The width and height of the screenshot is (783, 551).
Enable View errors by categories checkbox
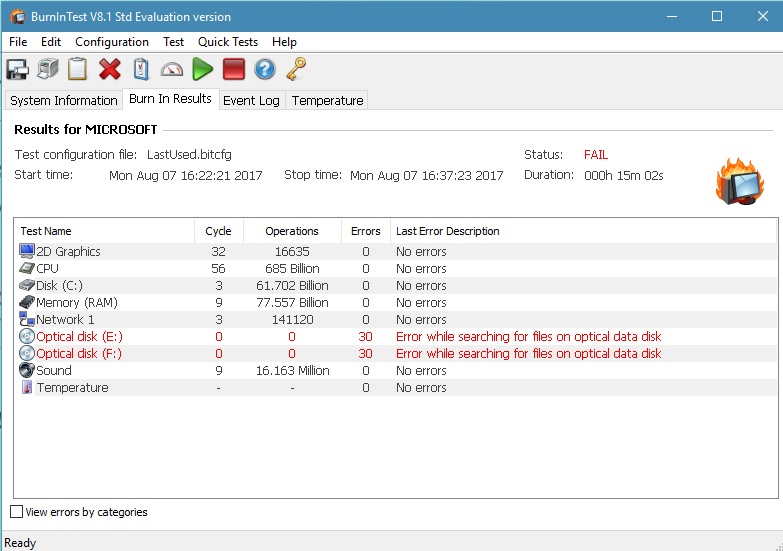16,512
